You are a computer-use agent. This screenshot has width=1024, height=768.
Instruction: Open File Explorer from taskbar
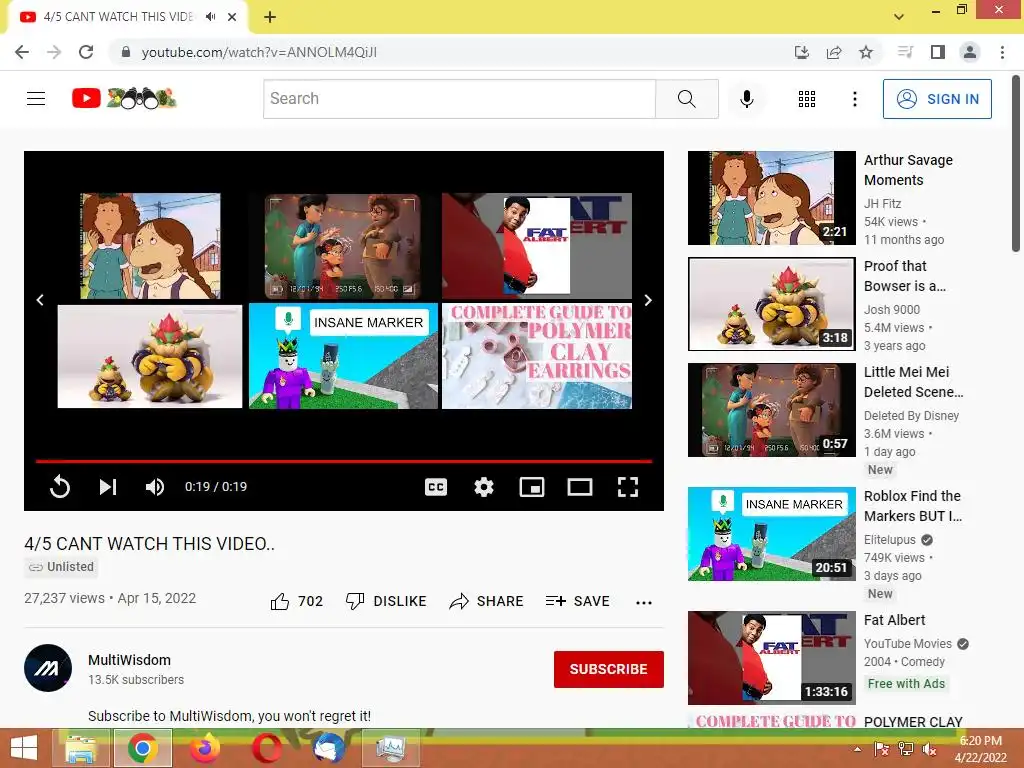pyautogui.click(x=81, y=748)
